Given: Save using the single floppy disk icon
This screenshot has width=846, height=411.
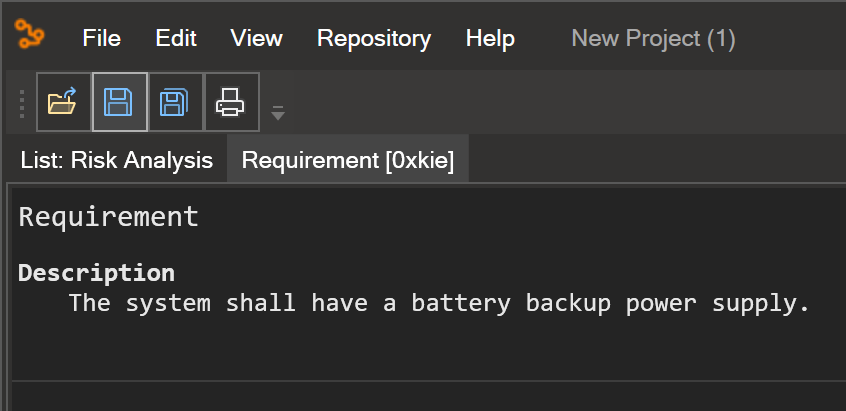Looking at the screenshot, I should (119, 102).
